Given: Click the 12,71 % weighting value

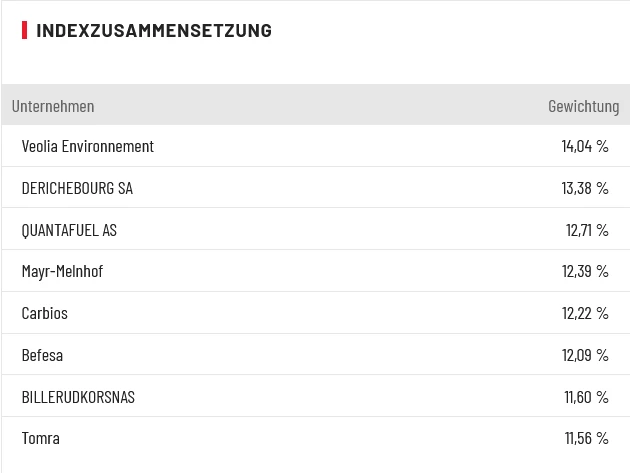Looking at the screenshot, I should tap(587, 230).
